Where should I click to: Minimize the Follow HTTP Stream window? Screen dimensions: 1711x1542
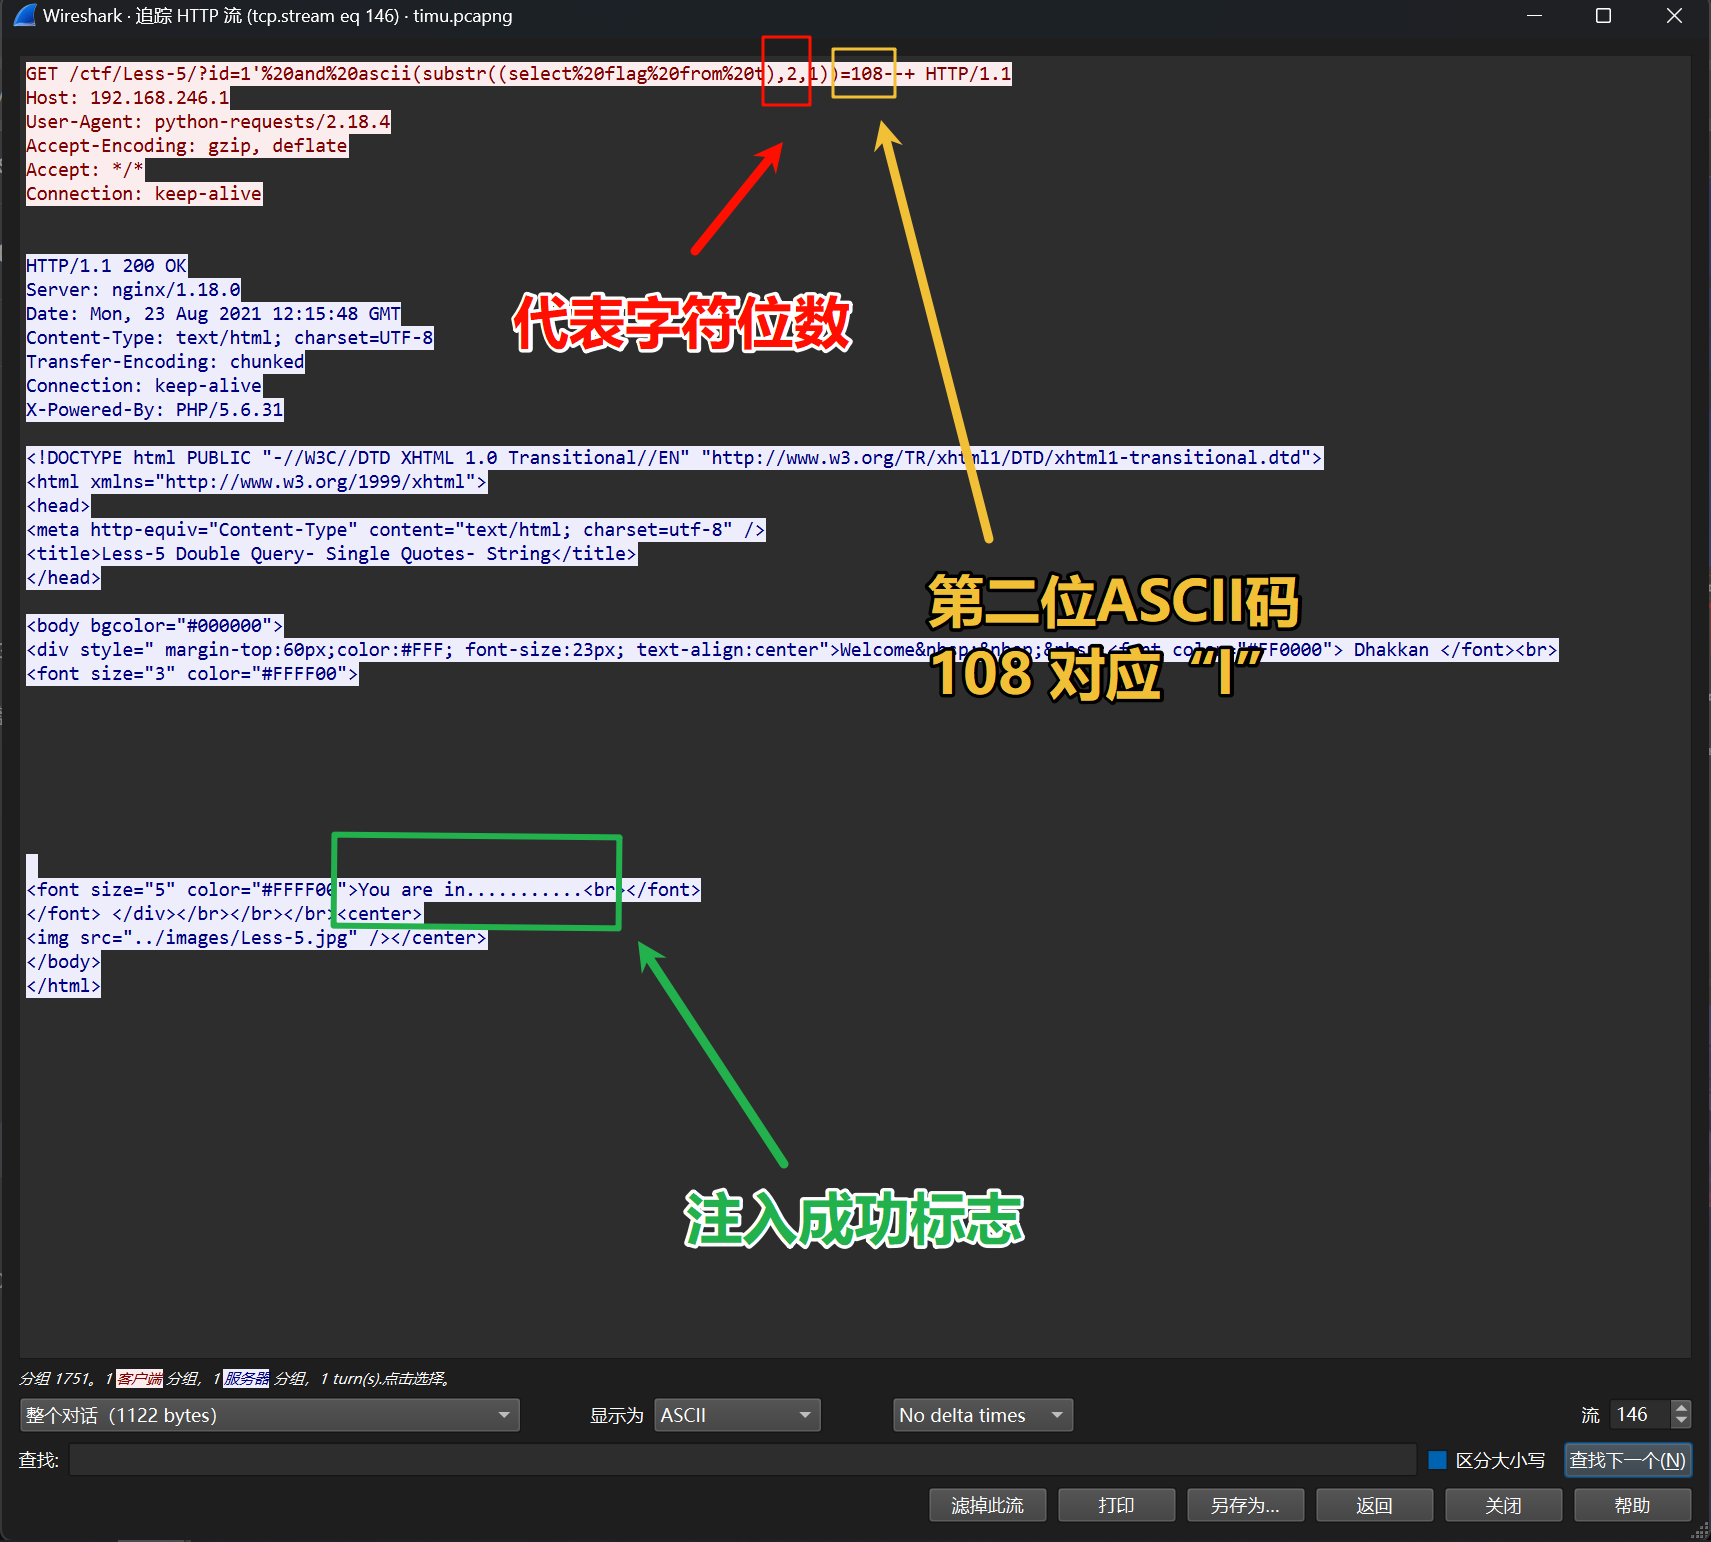coord(1534,16)
